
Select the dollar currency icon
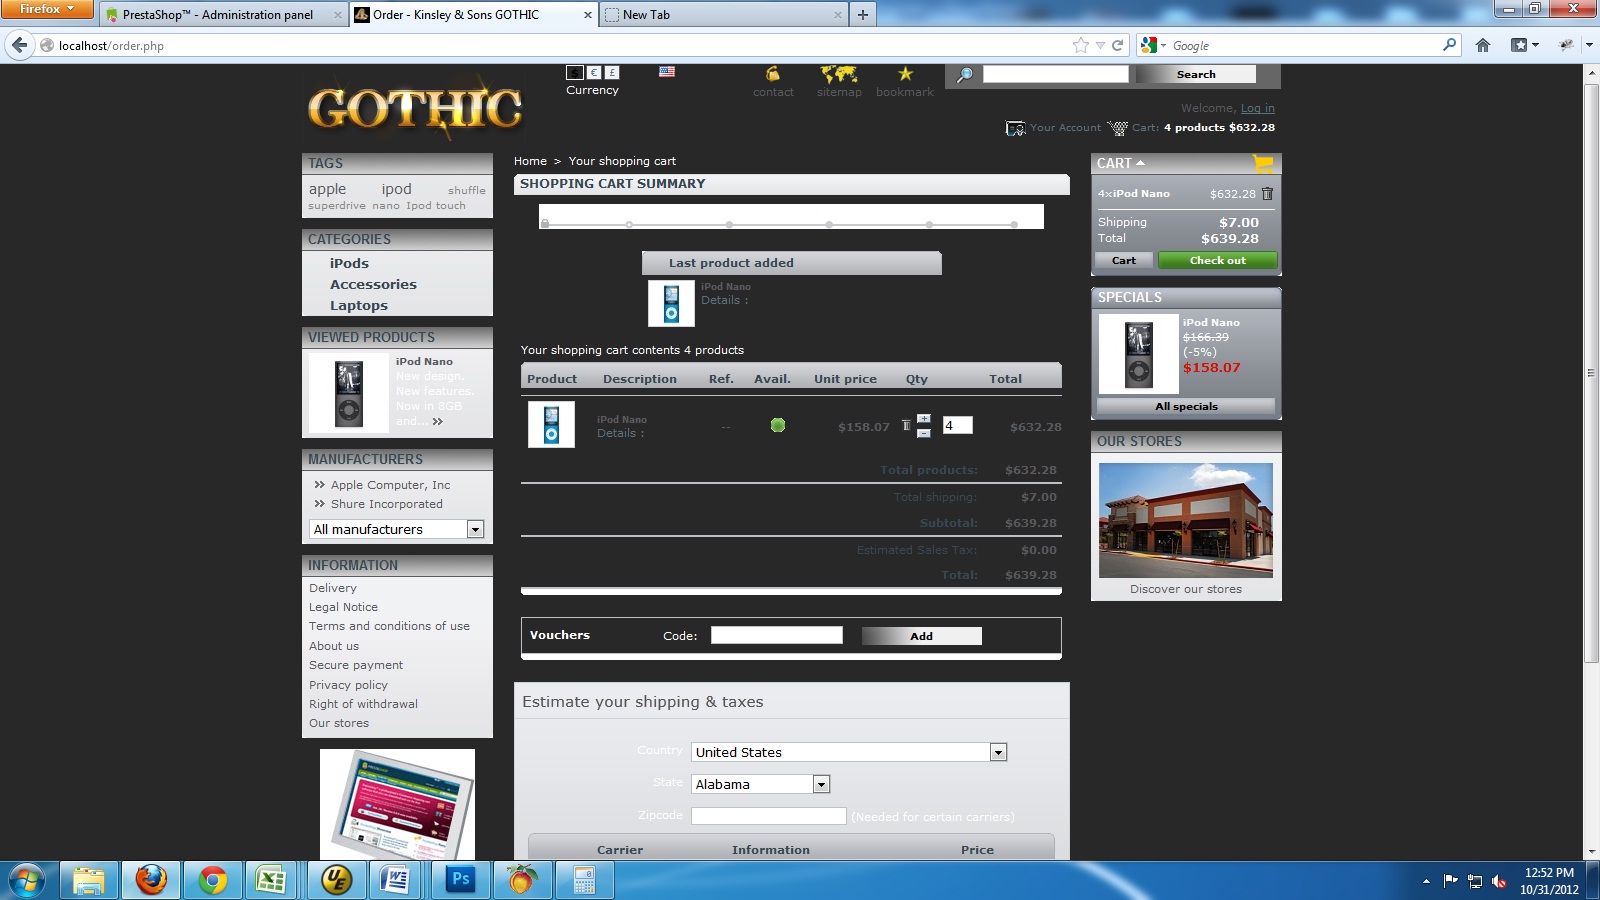click(575, 72)
